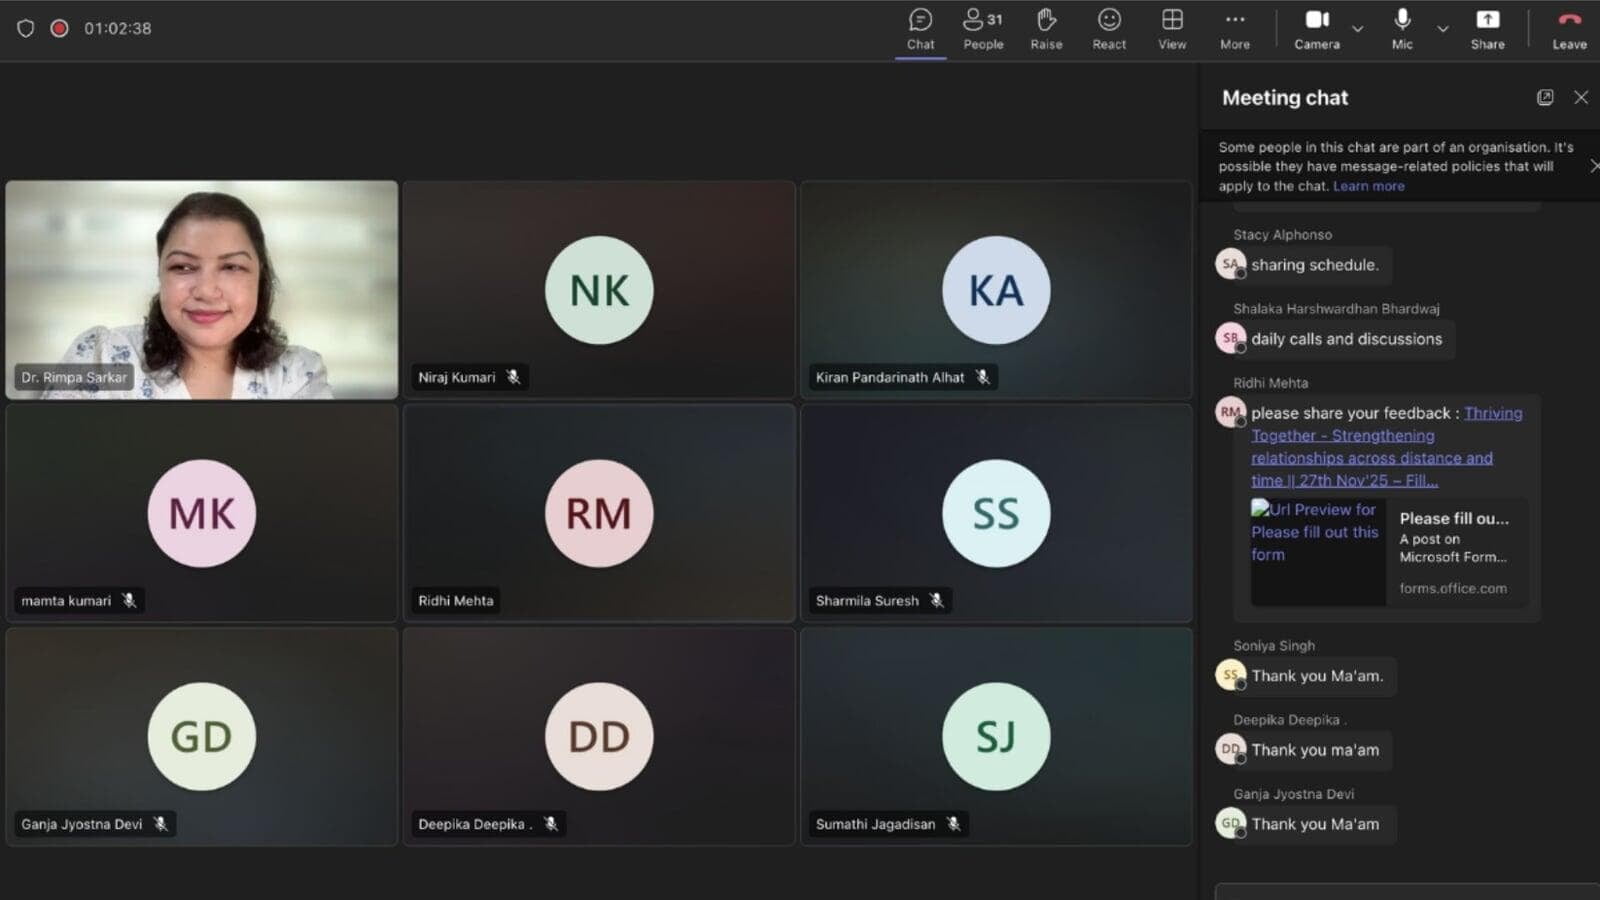
Task: Click Stacy Alphonso's SA chat avatar
Action: 1230,264
